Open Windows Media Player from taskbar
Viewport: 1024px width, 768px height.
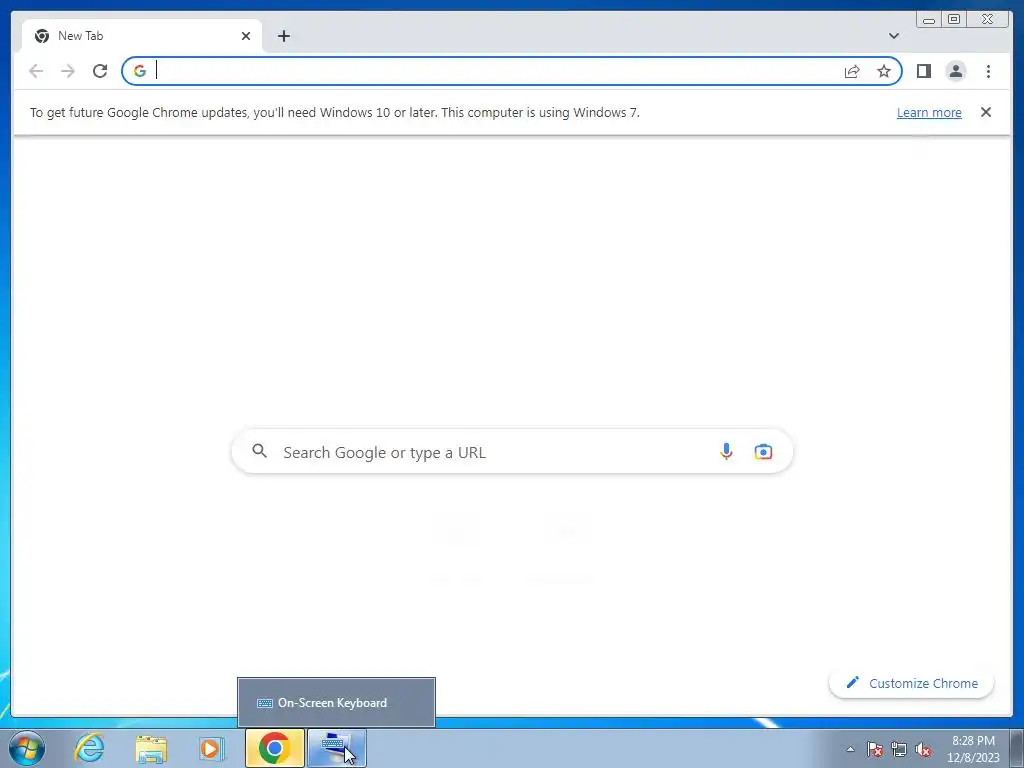pos(211,748)
